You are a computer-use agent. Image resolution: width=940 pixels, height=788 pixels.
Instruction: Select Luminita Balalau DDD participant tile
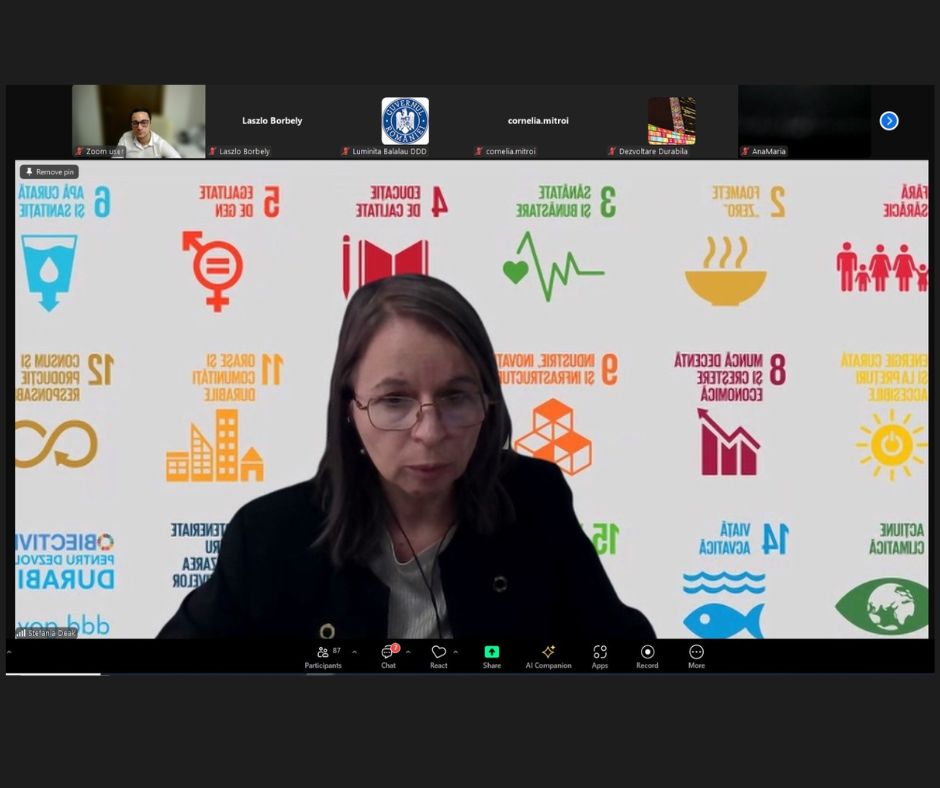[405, 121]
